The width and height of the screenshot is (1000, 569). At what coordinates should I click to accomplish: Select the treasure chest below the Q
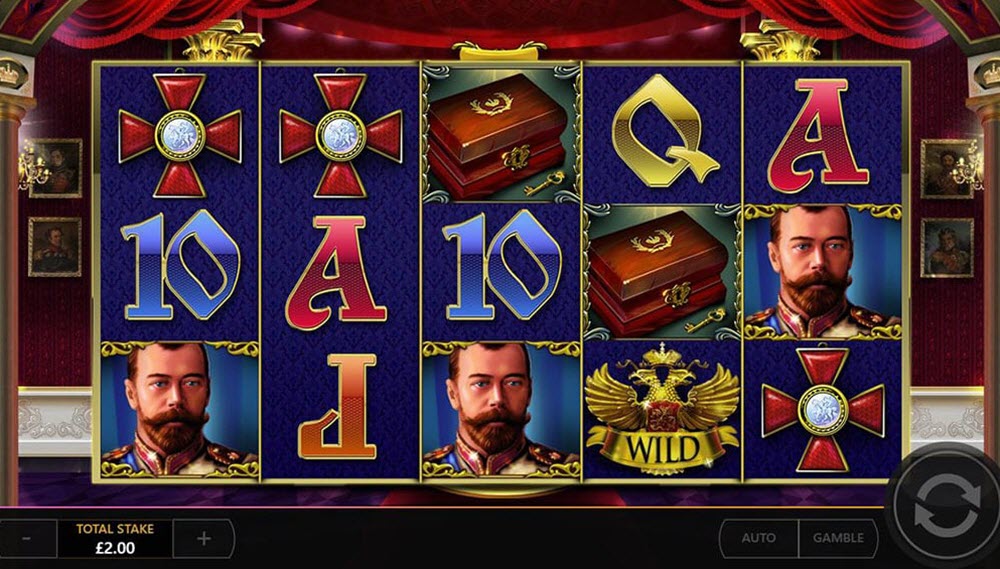point(662,273)
